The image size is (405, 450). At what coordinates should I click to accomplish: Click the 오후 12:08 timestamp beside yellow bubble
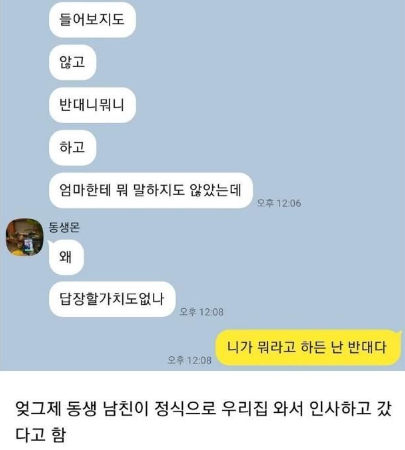189,360
